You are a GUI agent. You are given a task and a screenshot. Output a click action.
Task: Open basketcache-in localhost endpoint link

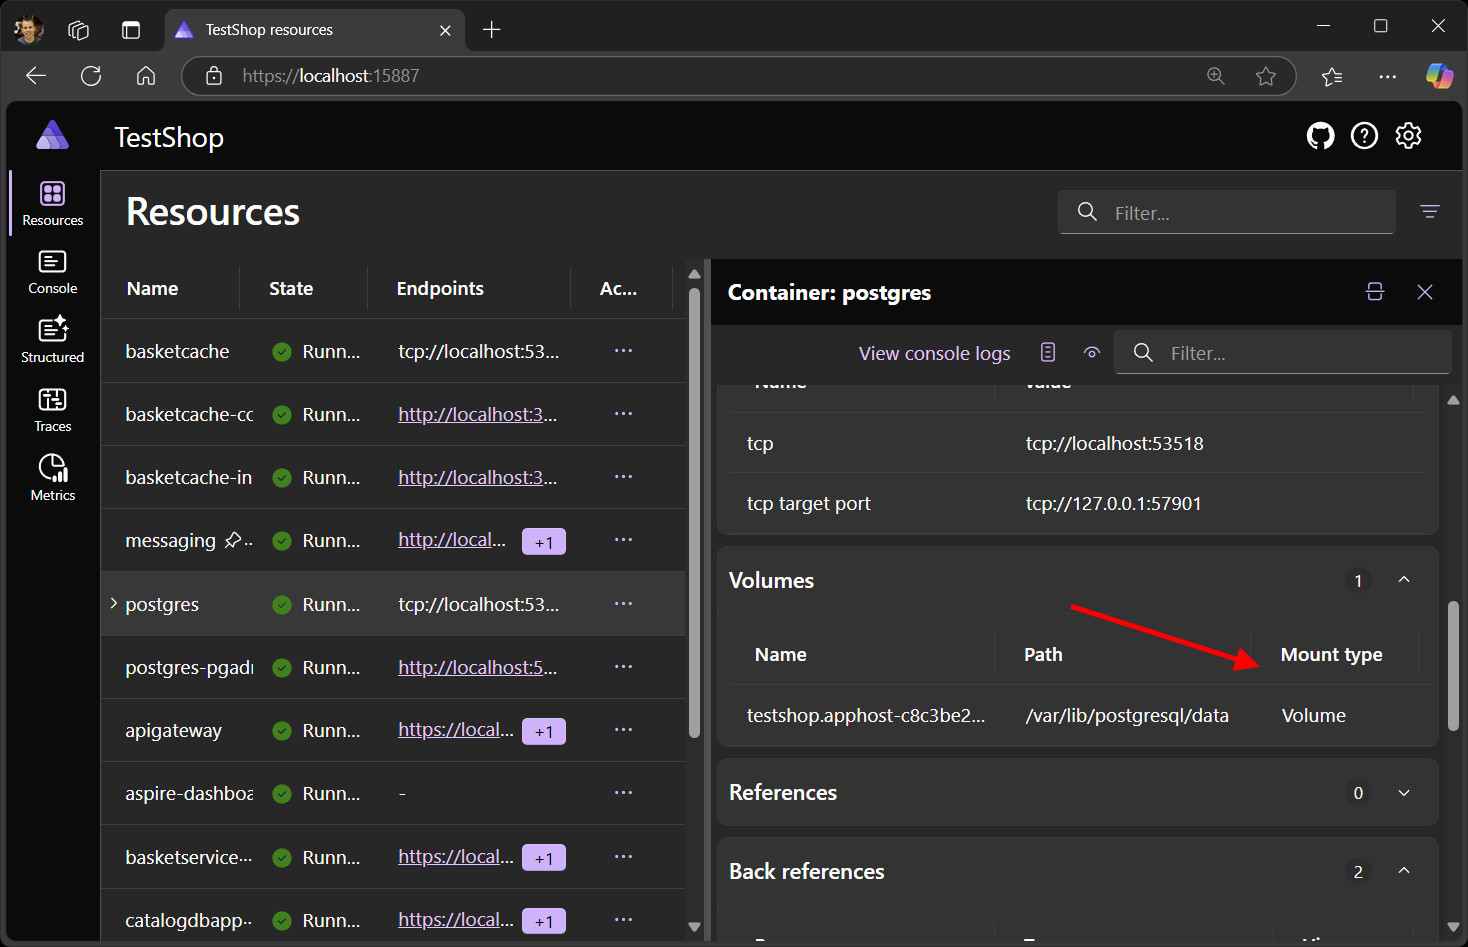[x=477, y=477]
